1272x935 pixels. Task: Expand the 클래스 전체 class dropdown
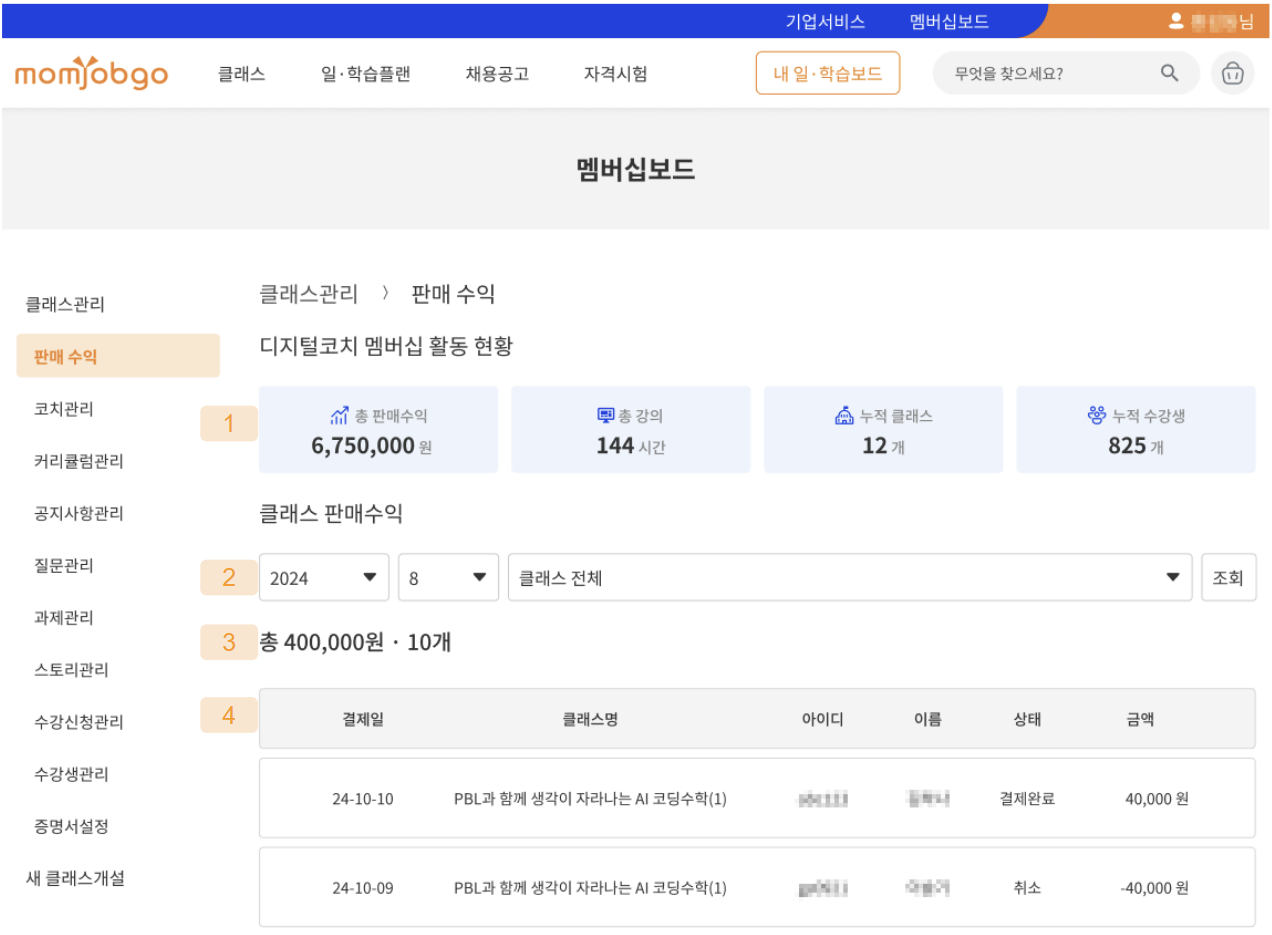click(x=849, y=578)
